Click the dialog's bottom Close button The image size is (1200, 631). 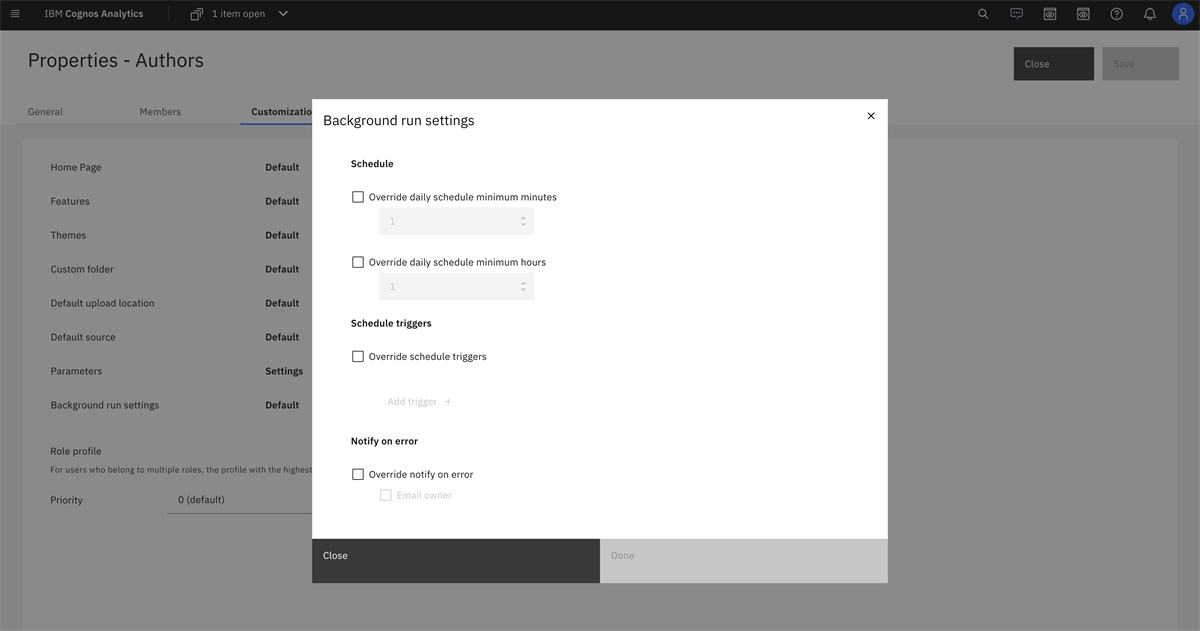[x=456, y=561]
